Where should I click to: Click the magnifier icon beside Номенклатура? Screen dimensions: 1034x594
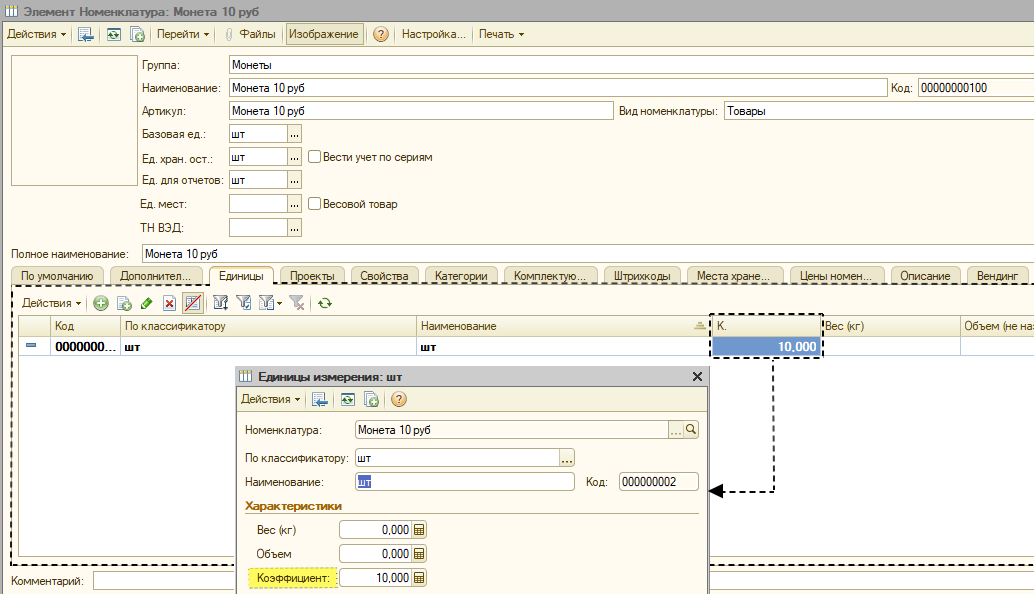691,430
